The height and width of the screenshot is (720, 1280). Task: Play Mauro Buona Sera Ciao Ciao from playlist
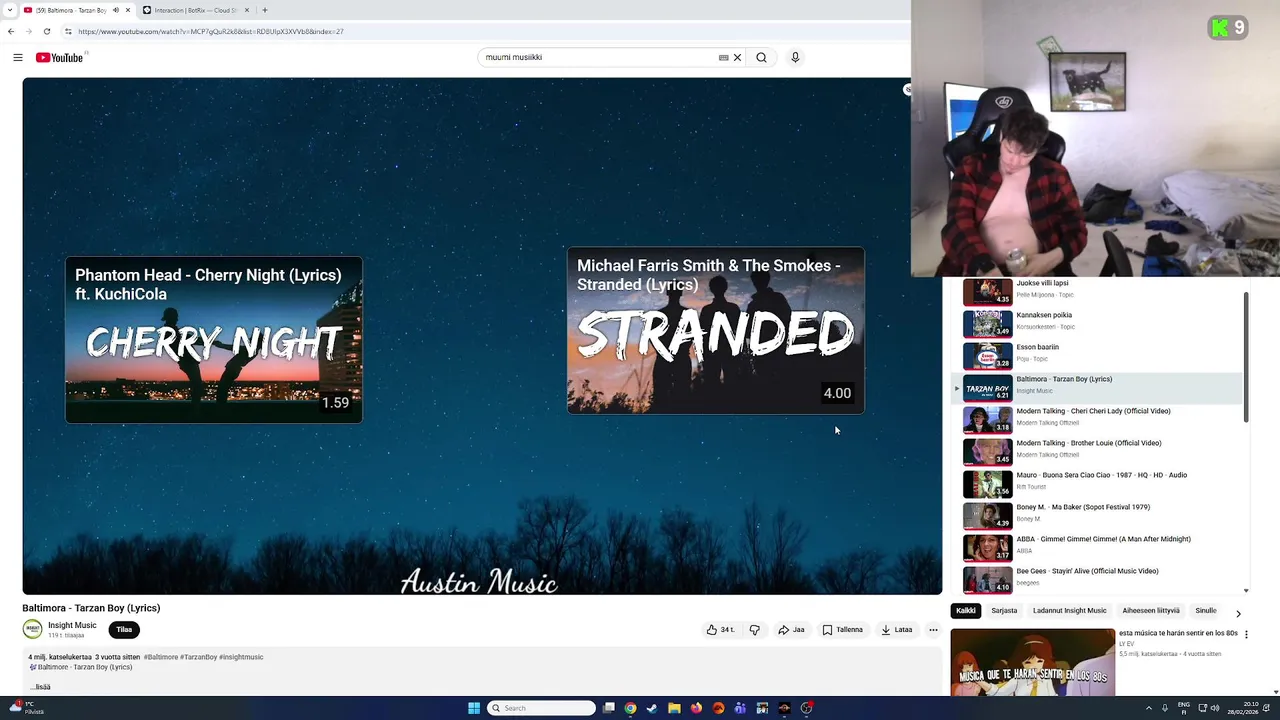1096,483
